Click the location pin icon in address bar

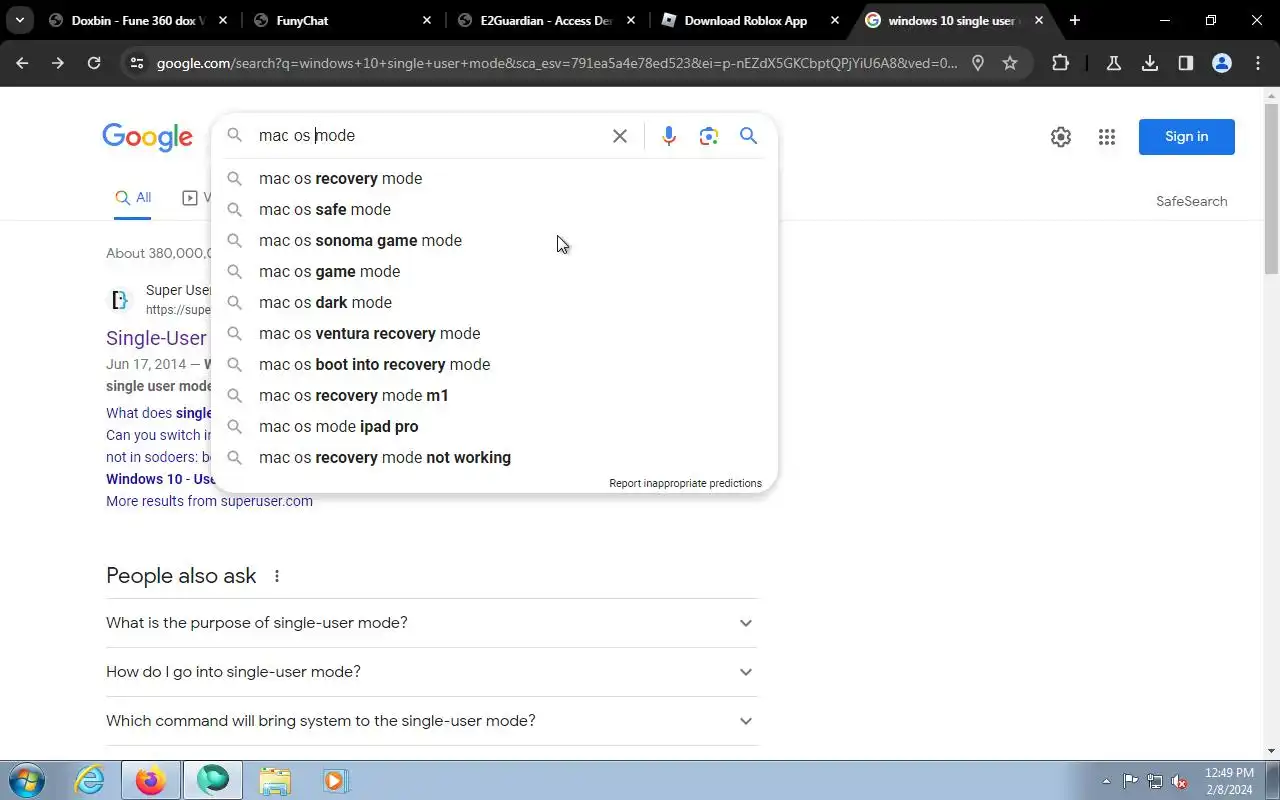[x=978, y=63]
